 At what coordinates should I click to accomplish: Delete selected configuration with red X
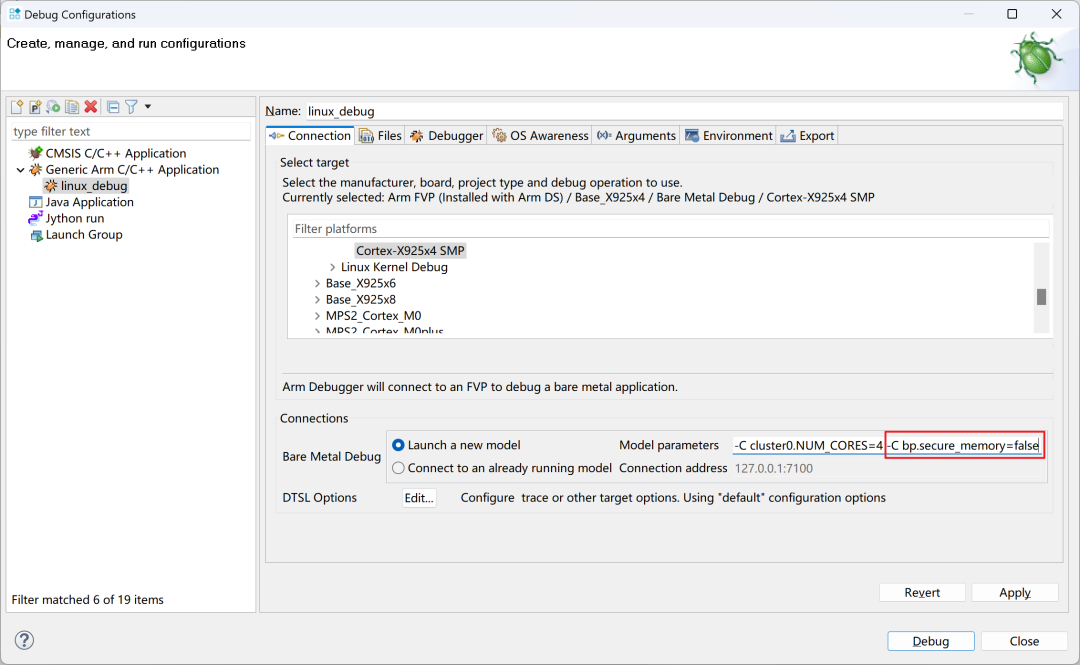pos(90,107)
